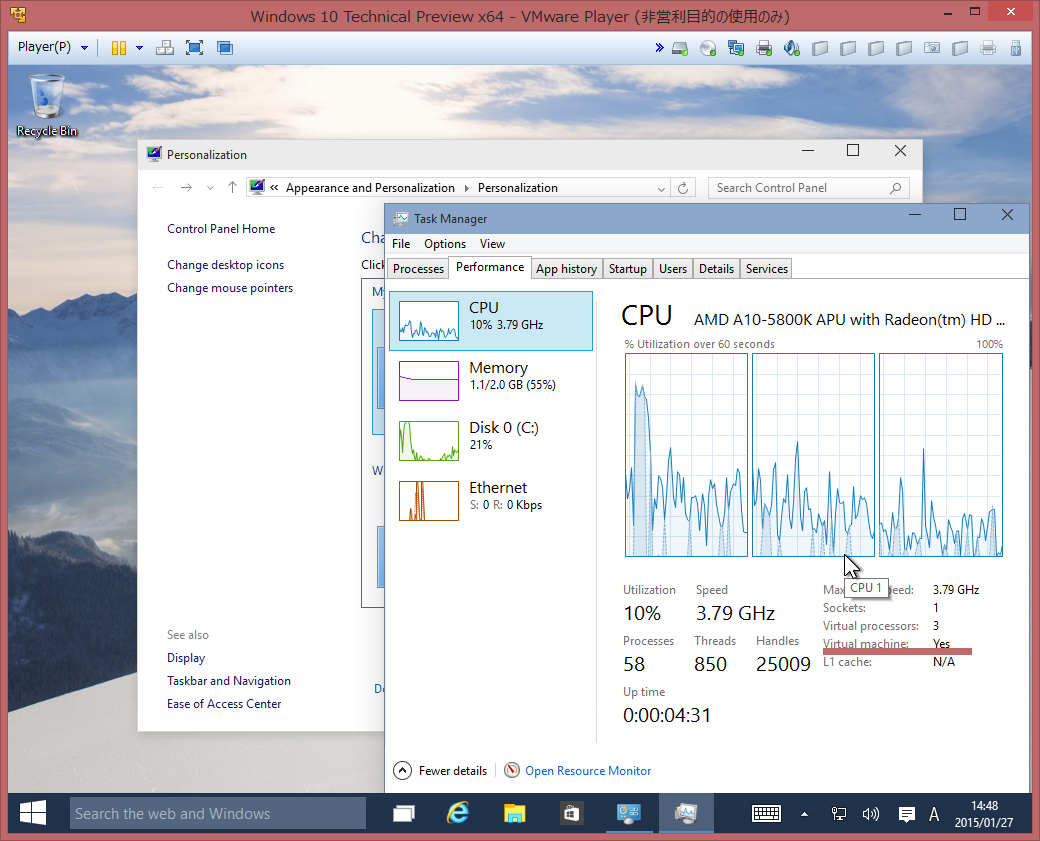Screen dimensions: 1040x841
Task: Click Open Resource Monitor link
Action: tap(588, 771)
